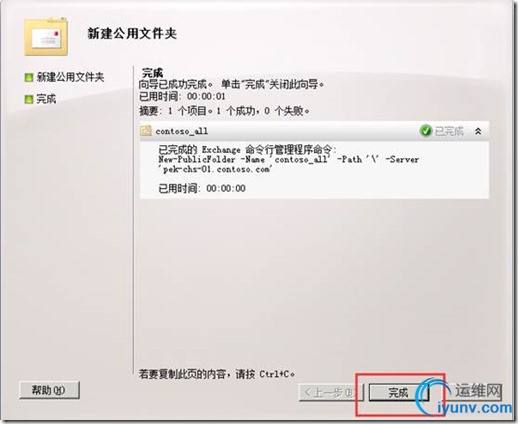Collapse the contoso_all result details
Screen dimensions: 518x424
[x=478, y=131]
